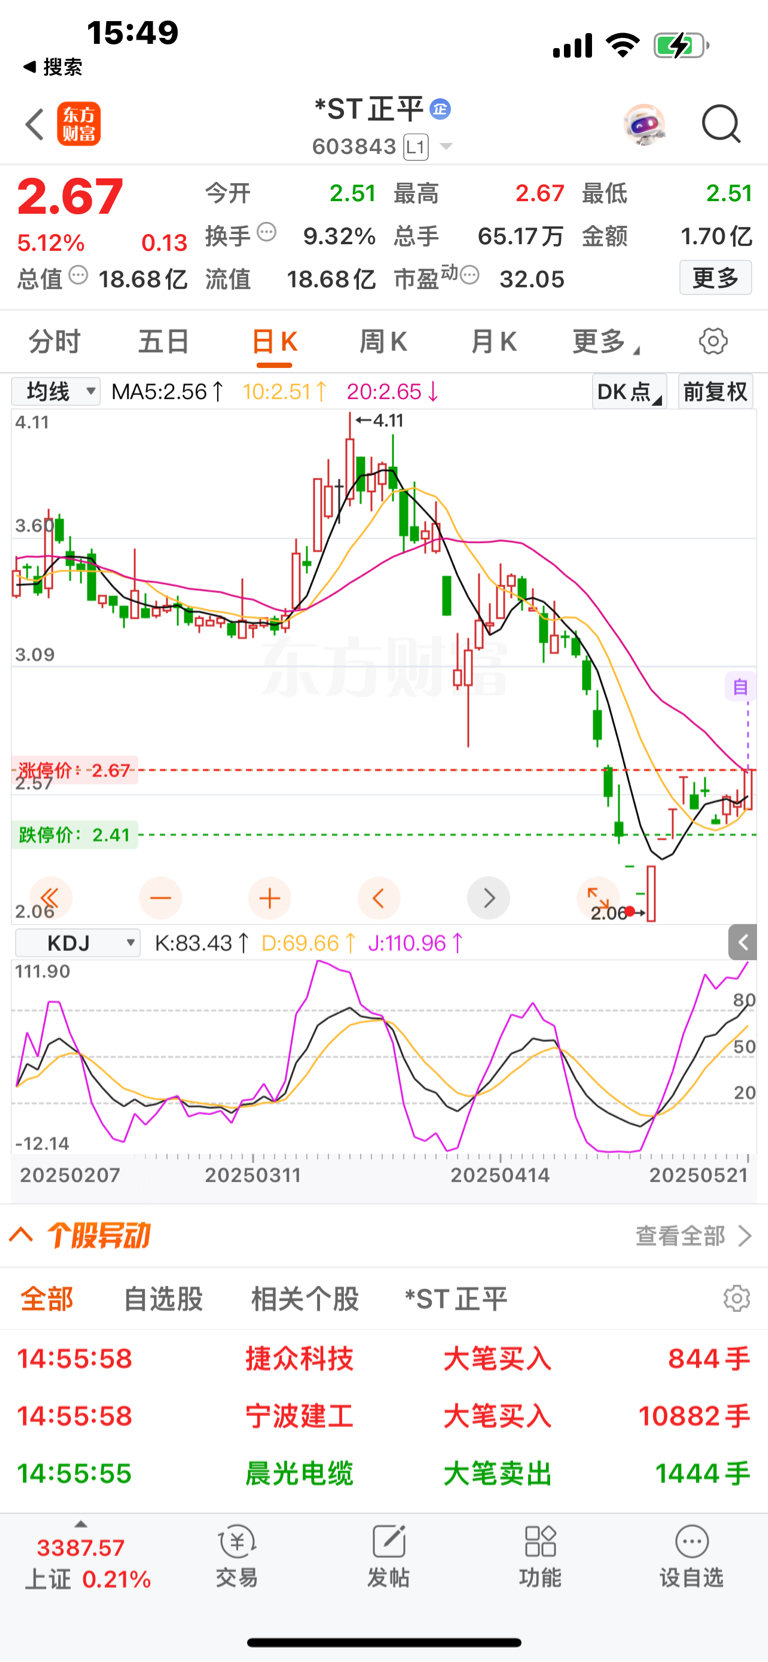This screenshot has width=768, height=1662.
Task: Tap the 更多 quote details button
Action: coord(715,278)
